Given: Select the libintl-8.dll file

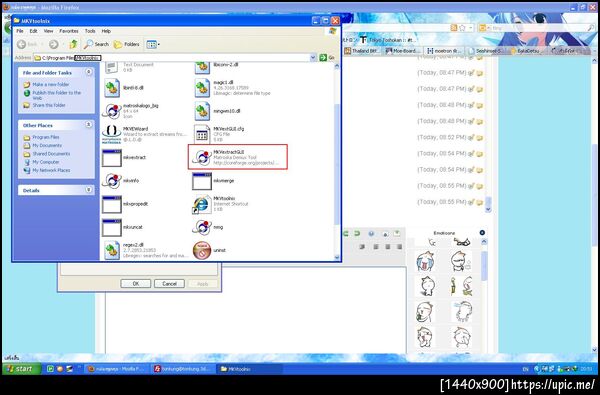Looking at the screenshot, I should [x=123, y=88].
